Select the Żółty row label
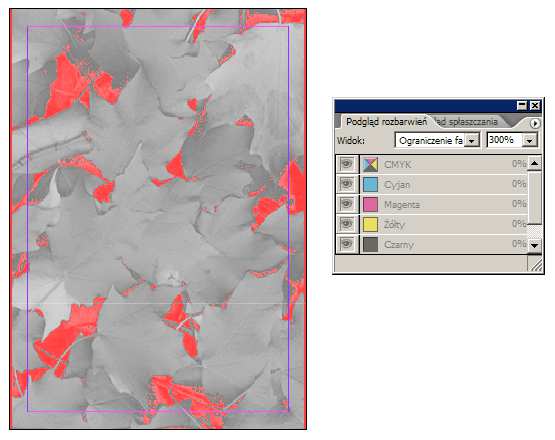The height and width of the screenshot is (440, 555). pos(394,224)
